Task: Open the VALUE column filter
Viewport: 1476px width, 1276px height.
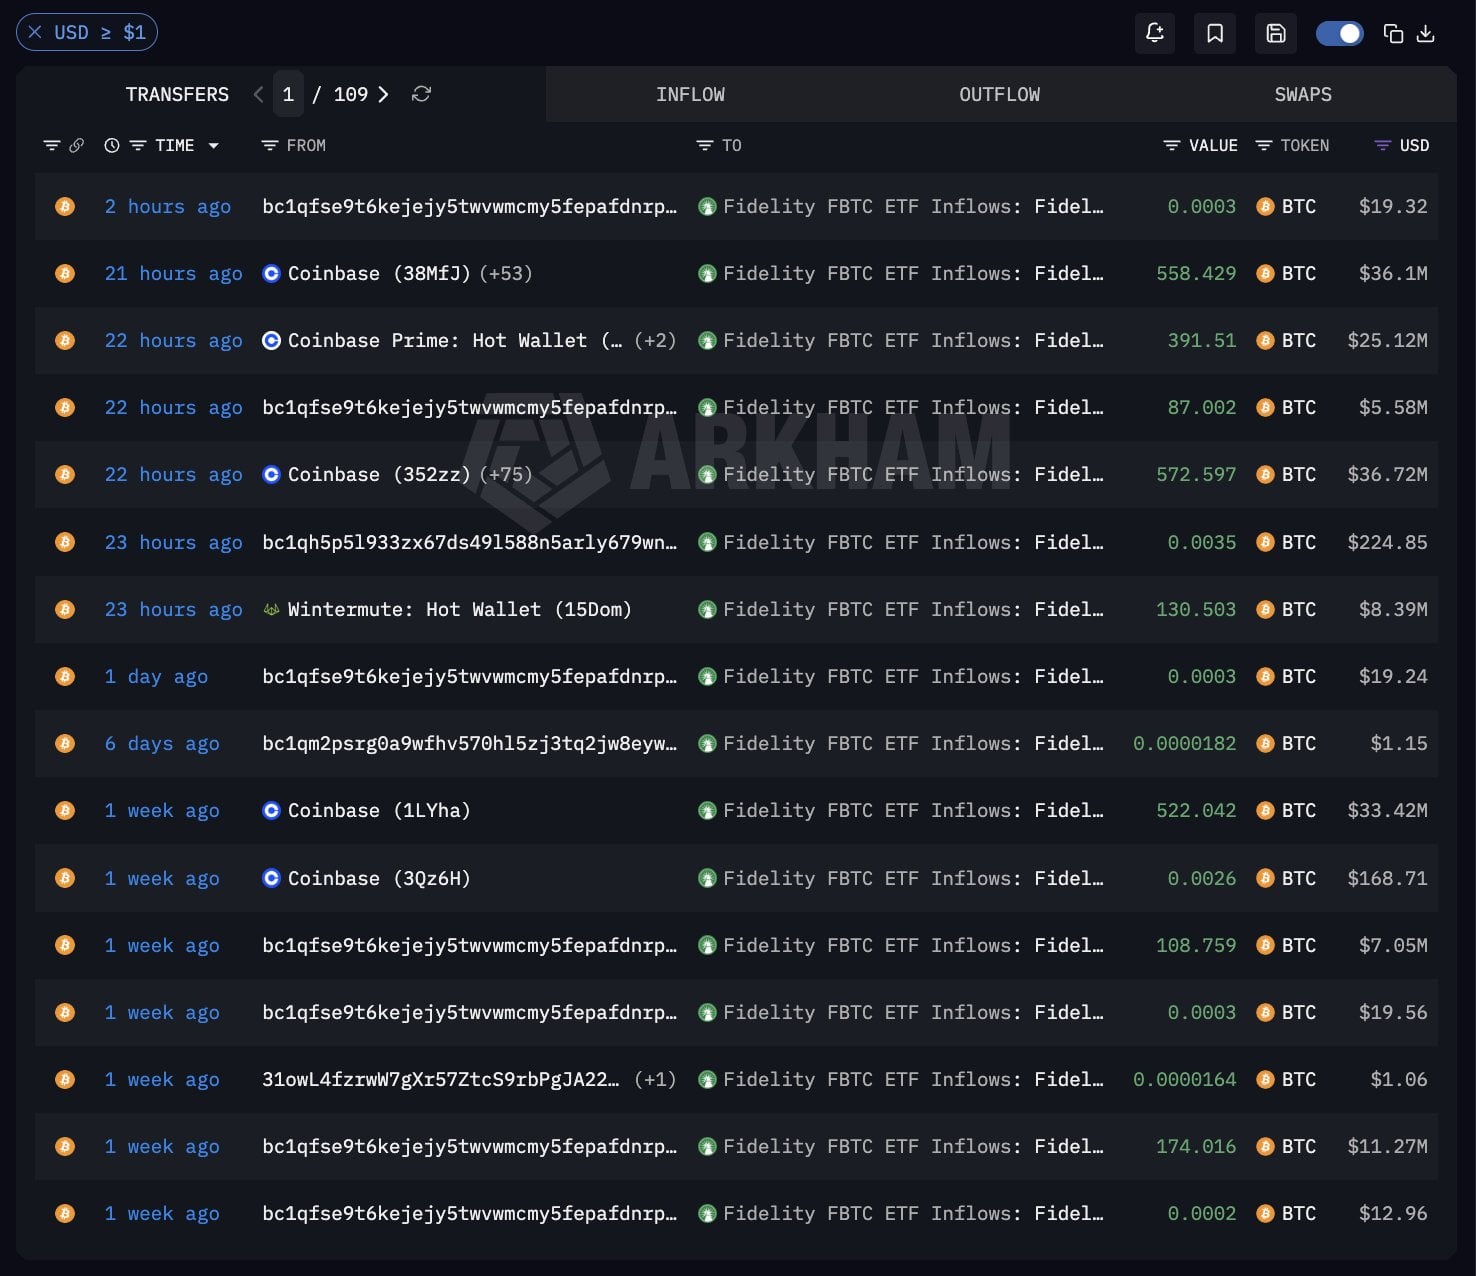Action: [x=1172, y=146]
